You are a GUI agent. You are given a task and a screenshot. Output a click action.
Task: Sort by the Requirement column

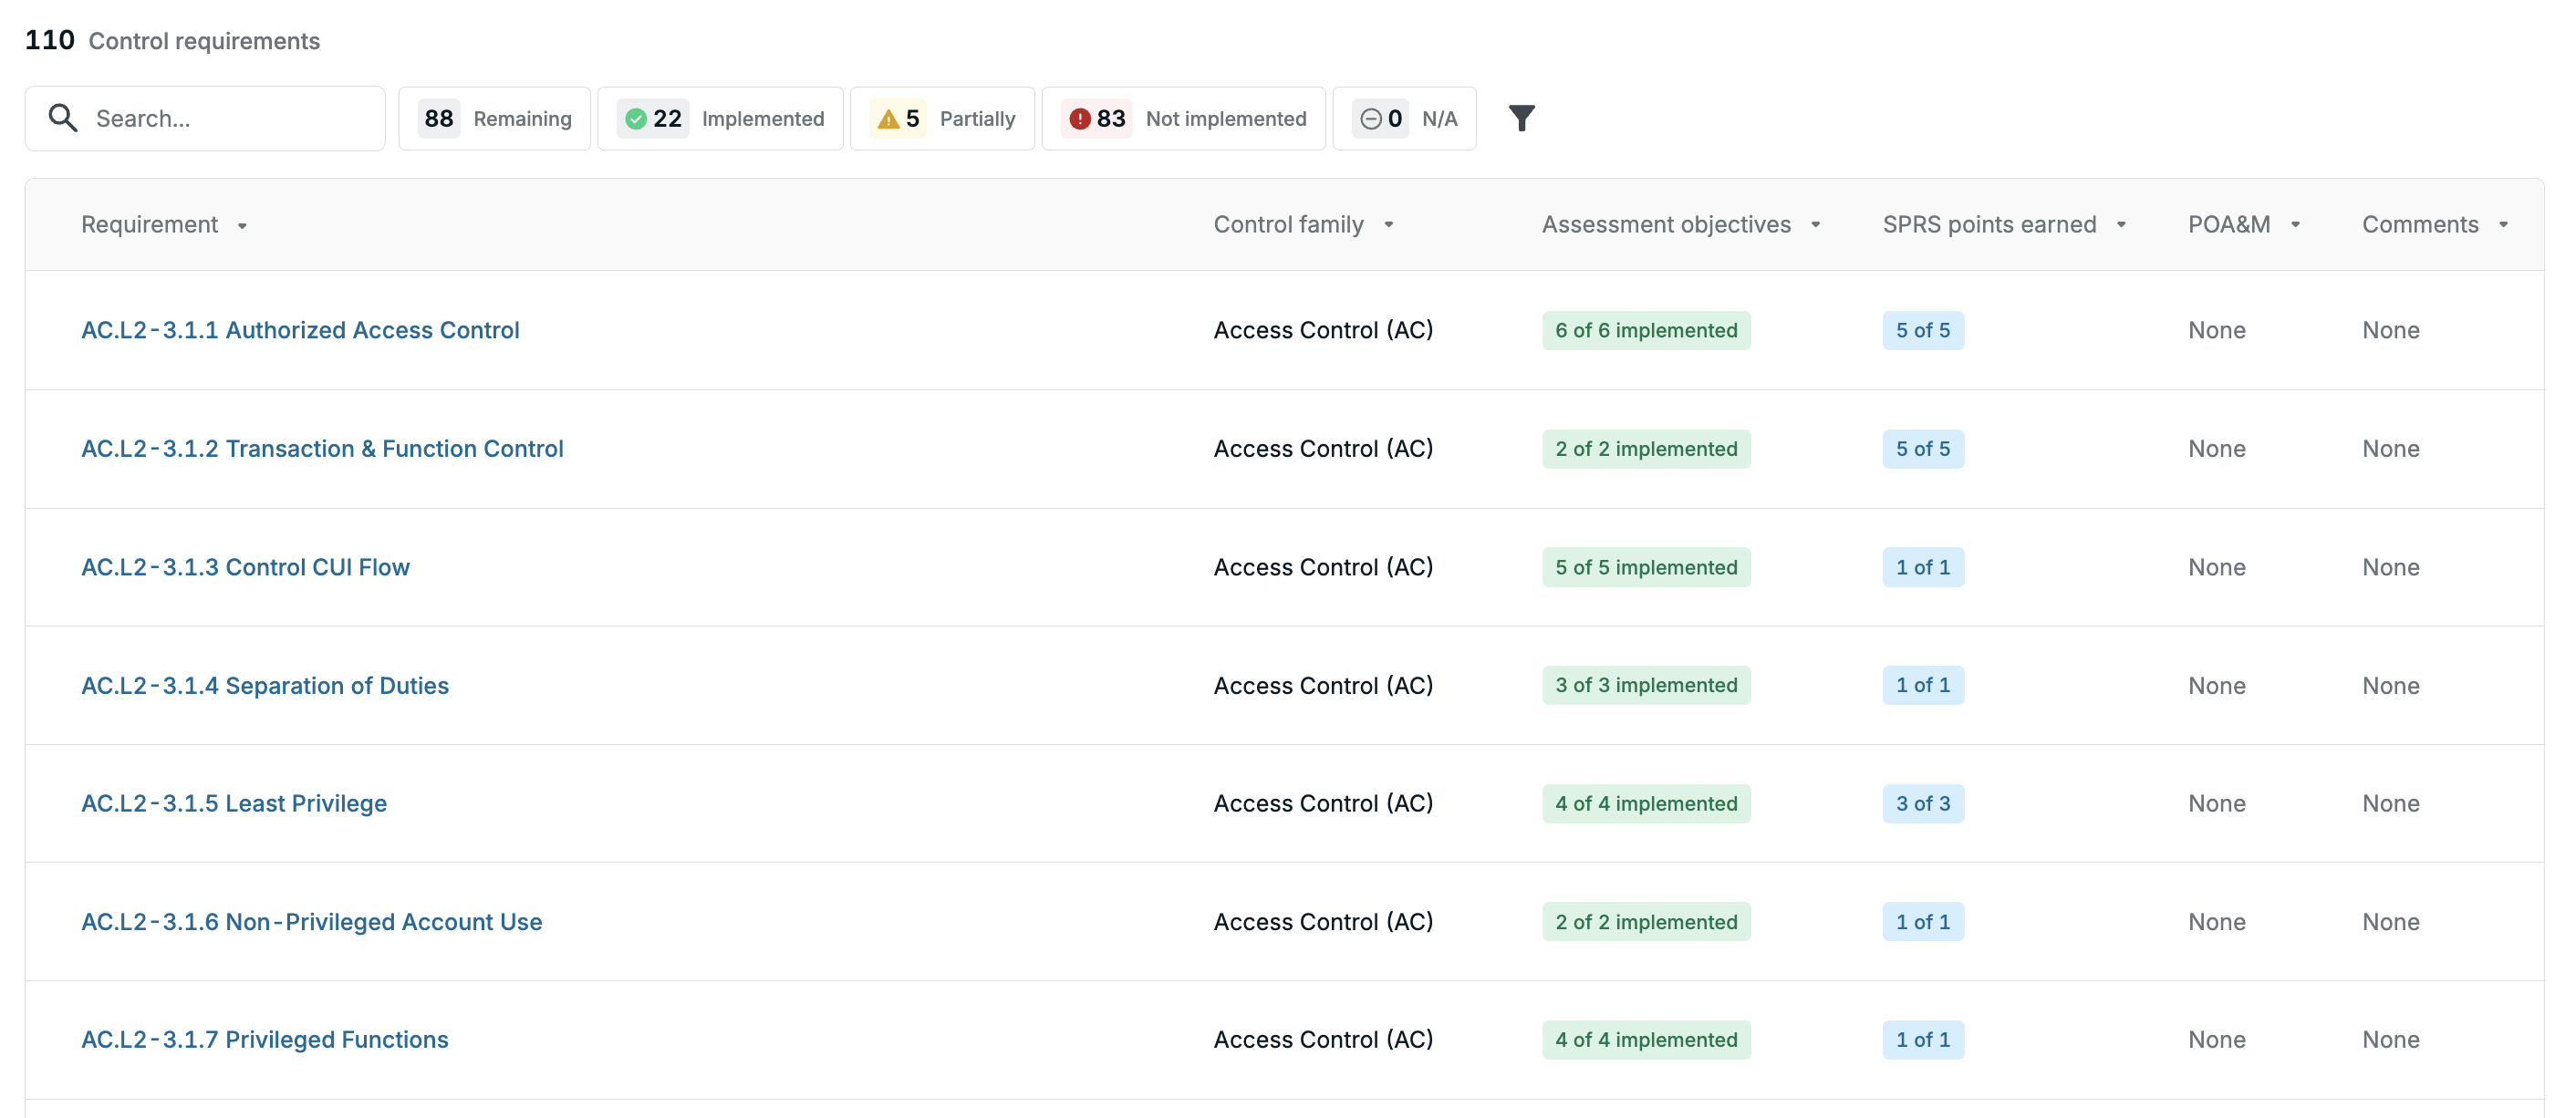pyautogui.click(x=164, y=224)
